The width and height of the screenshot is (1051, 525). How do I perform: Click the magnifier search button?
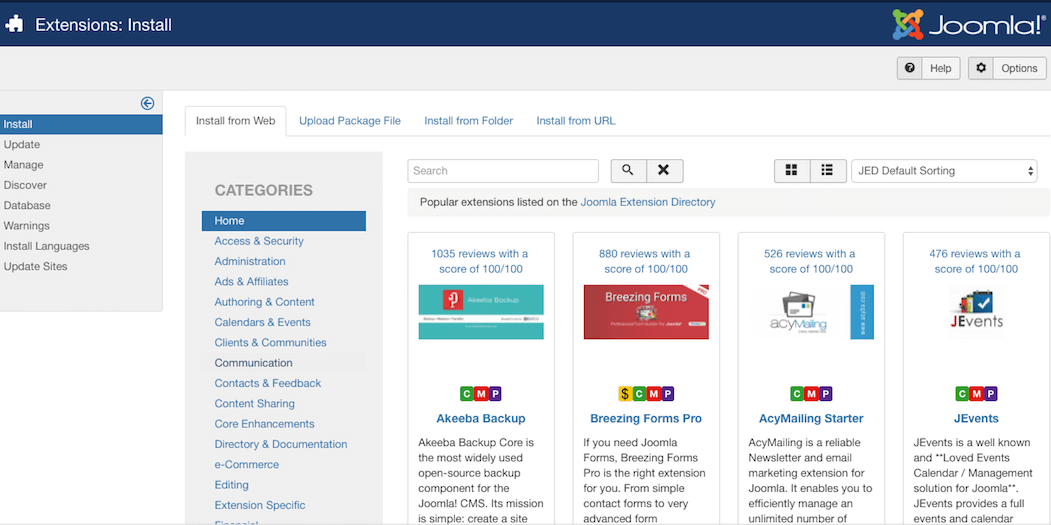tap(628, 170)
